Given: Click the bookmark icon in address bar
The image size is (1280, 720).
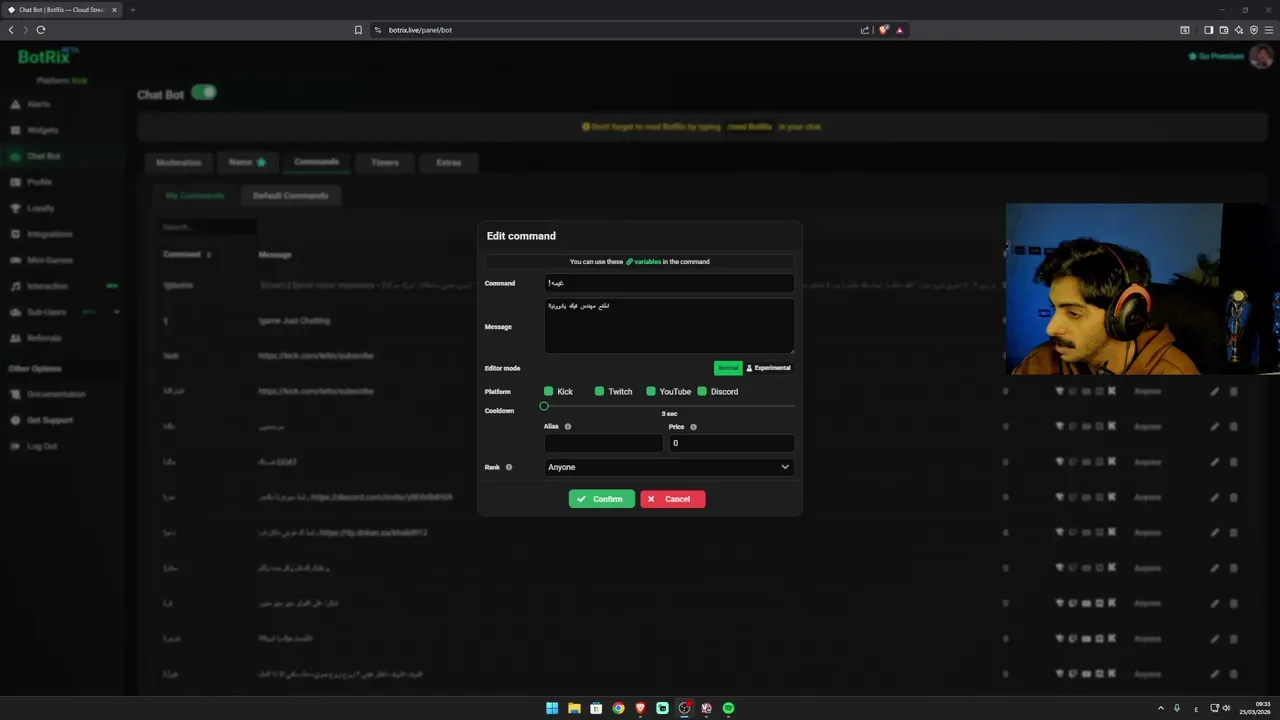Looking at the screenshot, I should pyautogui.click(x=358, y=30).
